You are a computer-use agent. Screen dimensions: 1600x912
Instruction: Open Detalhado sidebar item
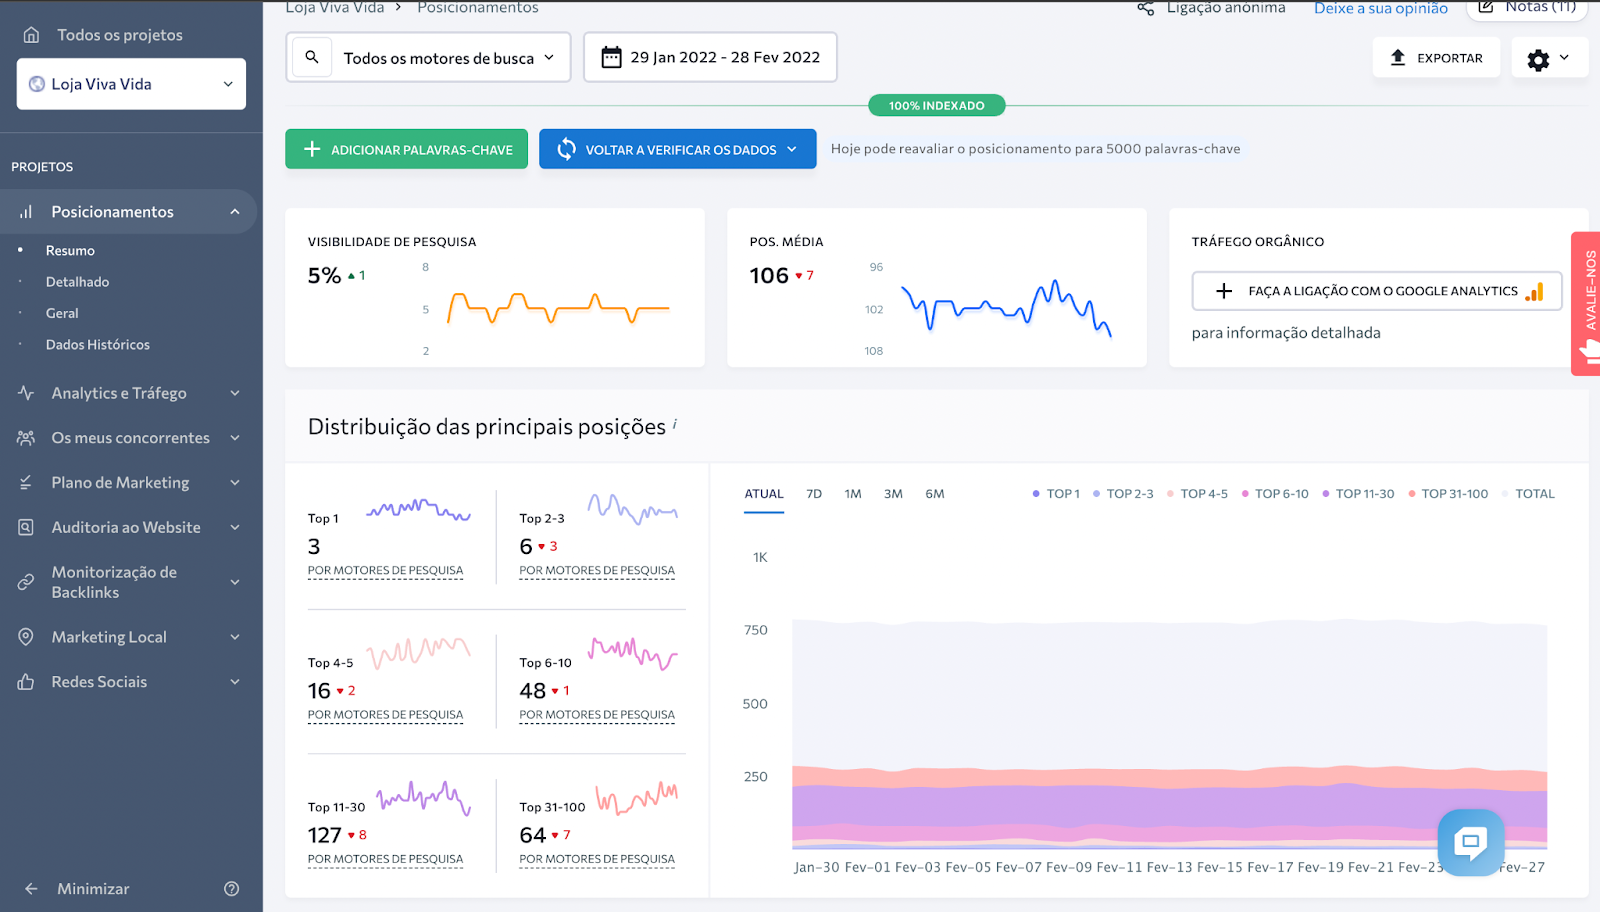[x=77, y=282]
